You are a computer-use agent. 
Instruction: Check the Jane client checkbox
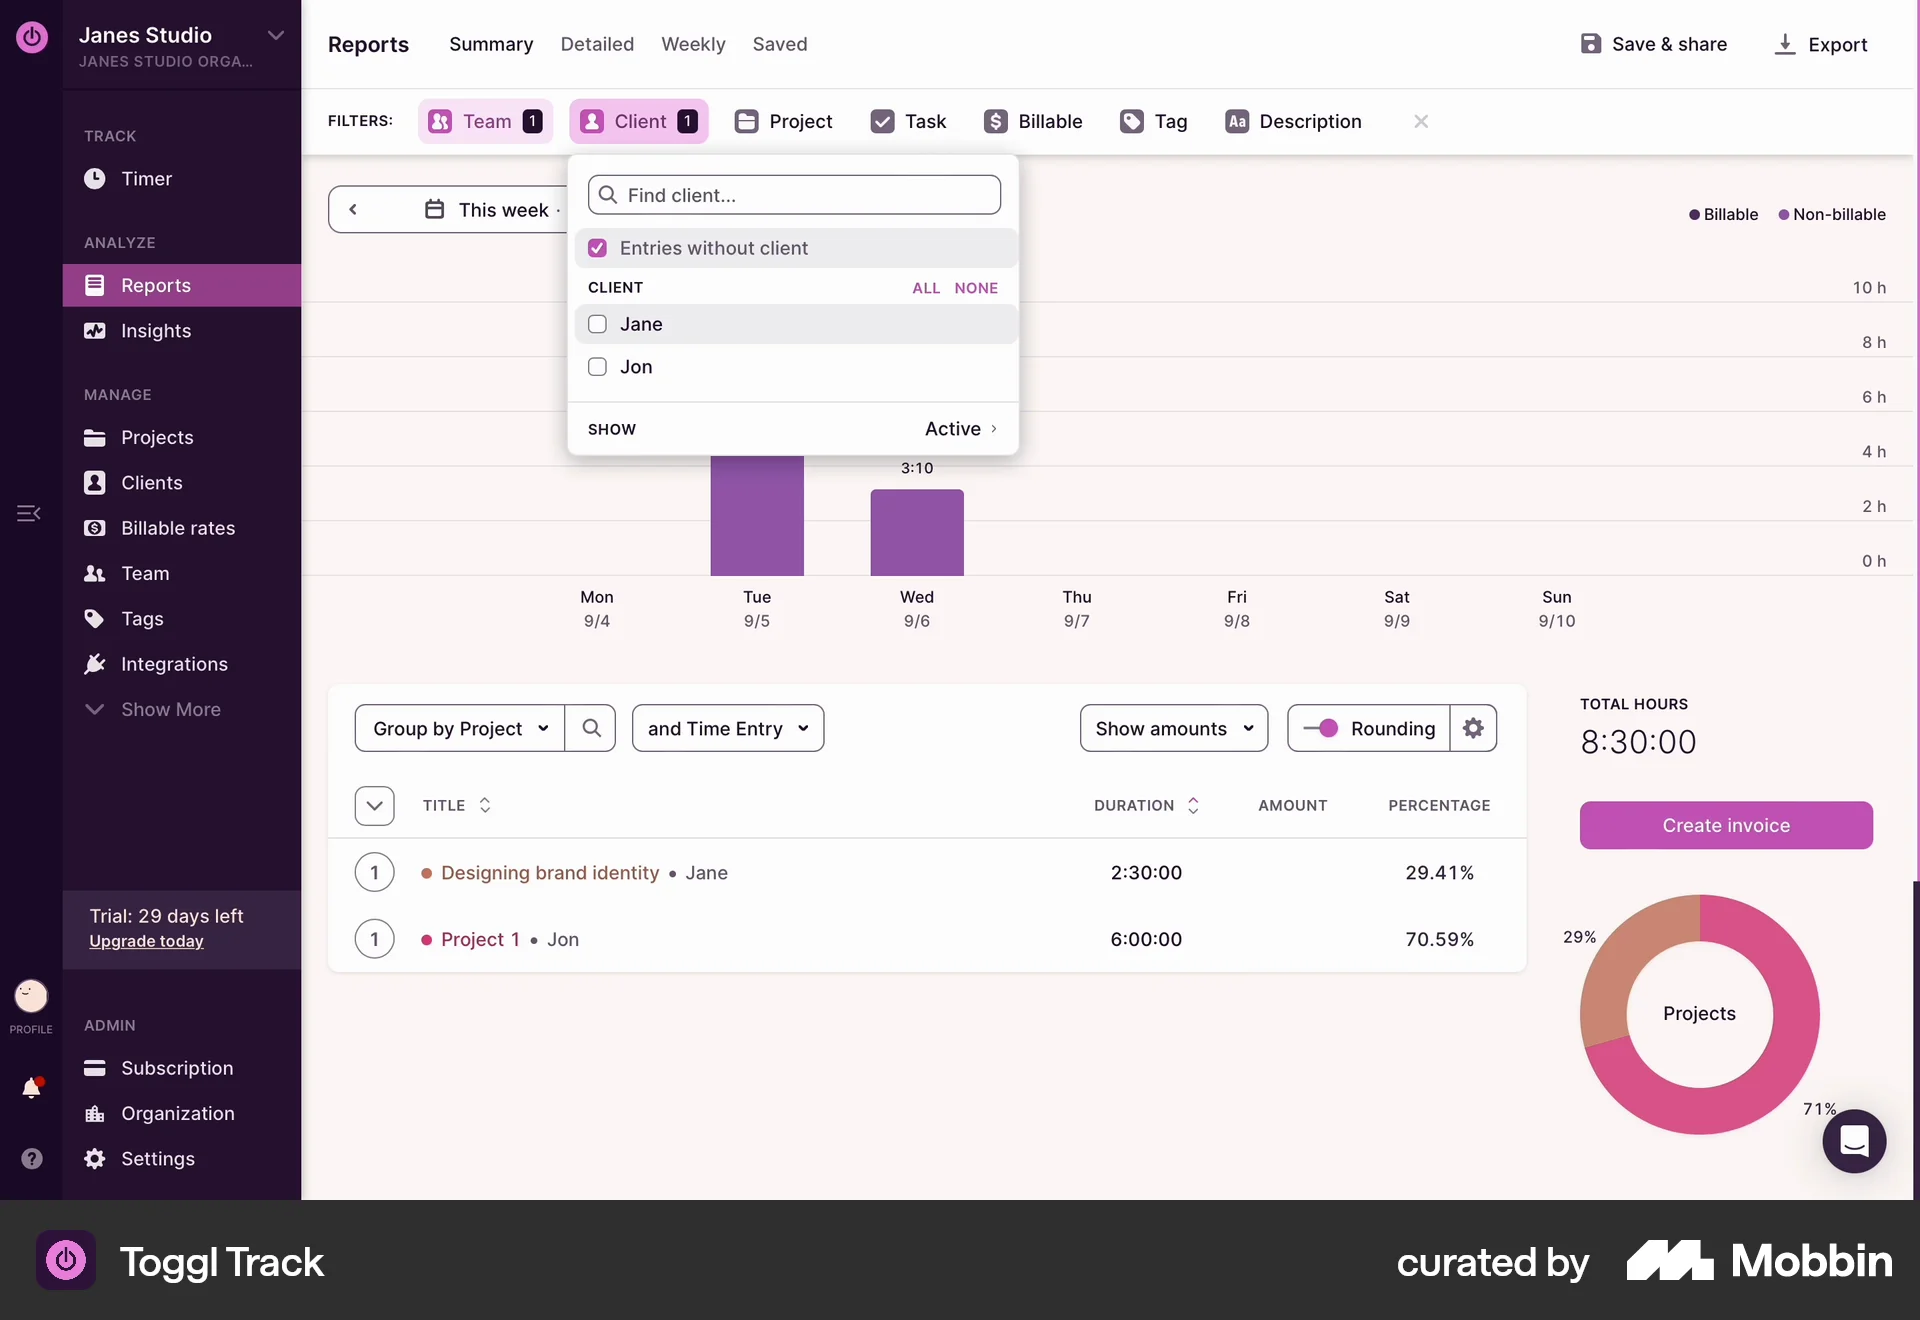pos(597,324)
